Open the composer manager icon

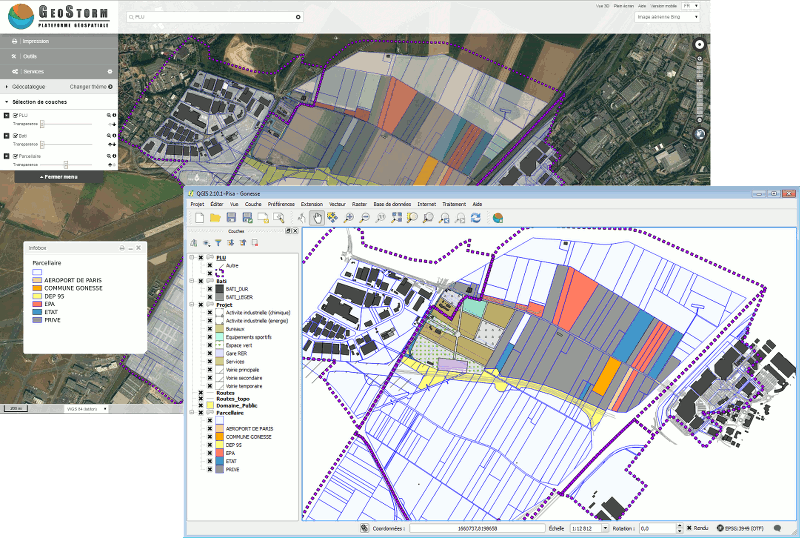click(x=279, y=218)
